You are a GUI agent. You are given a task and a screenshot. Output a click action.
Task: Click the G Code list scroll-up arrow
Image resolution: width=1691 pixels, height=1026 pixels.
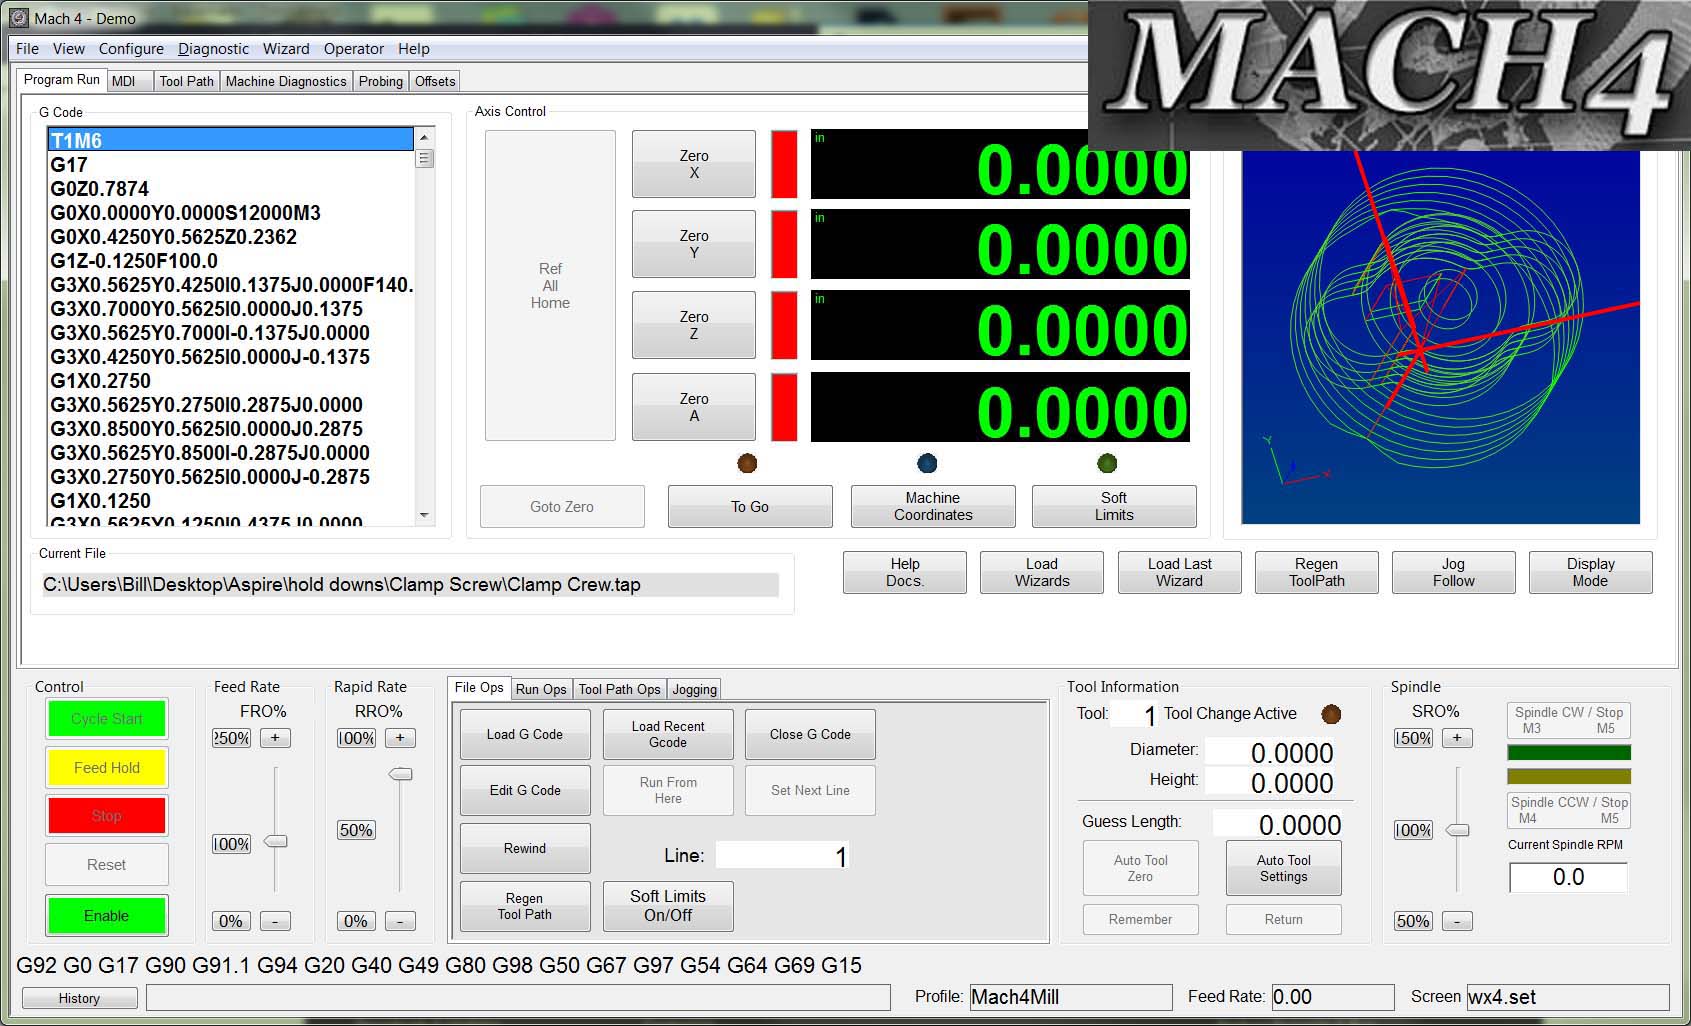425,137
